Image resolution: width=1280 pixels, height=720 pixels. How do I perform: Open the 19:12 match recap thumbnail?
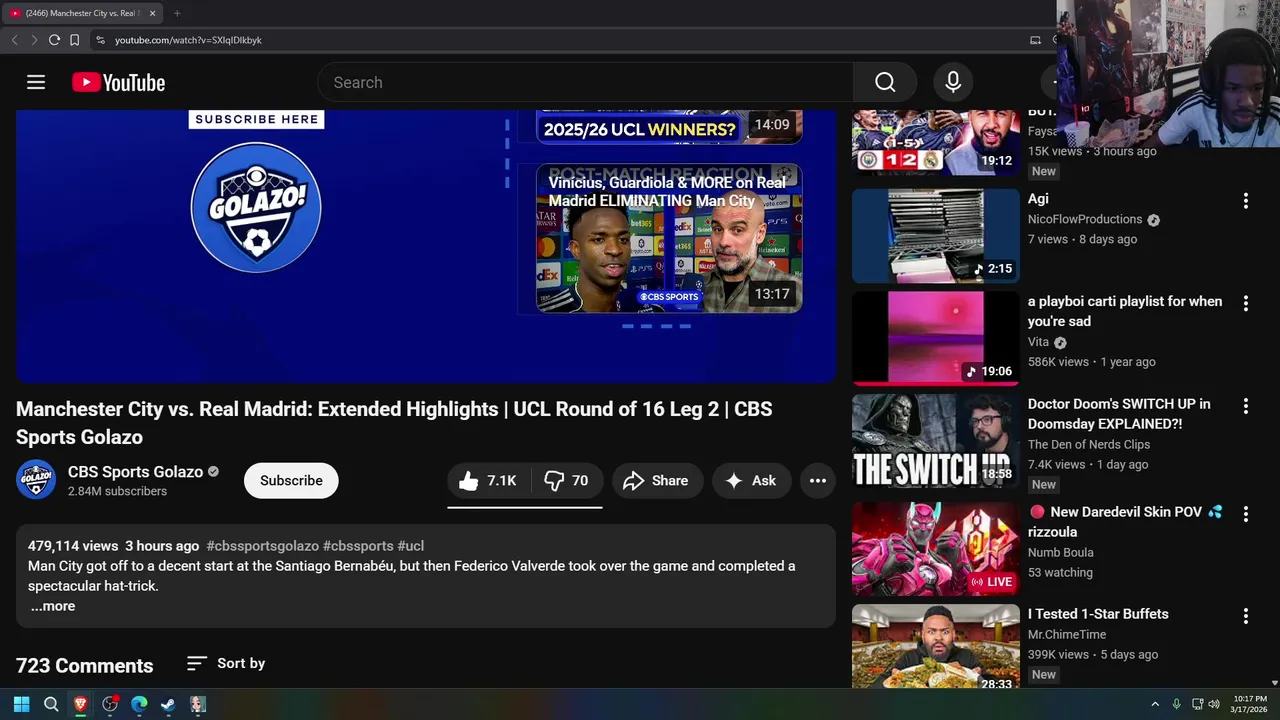click(x=936, y=142)
